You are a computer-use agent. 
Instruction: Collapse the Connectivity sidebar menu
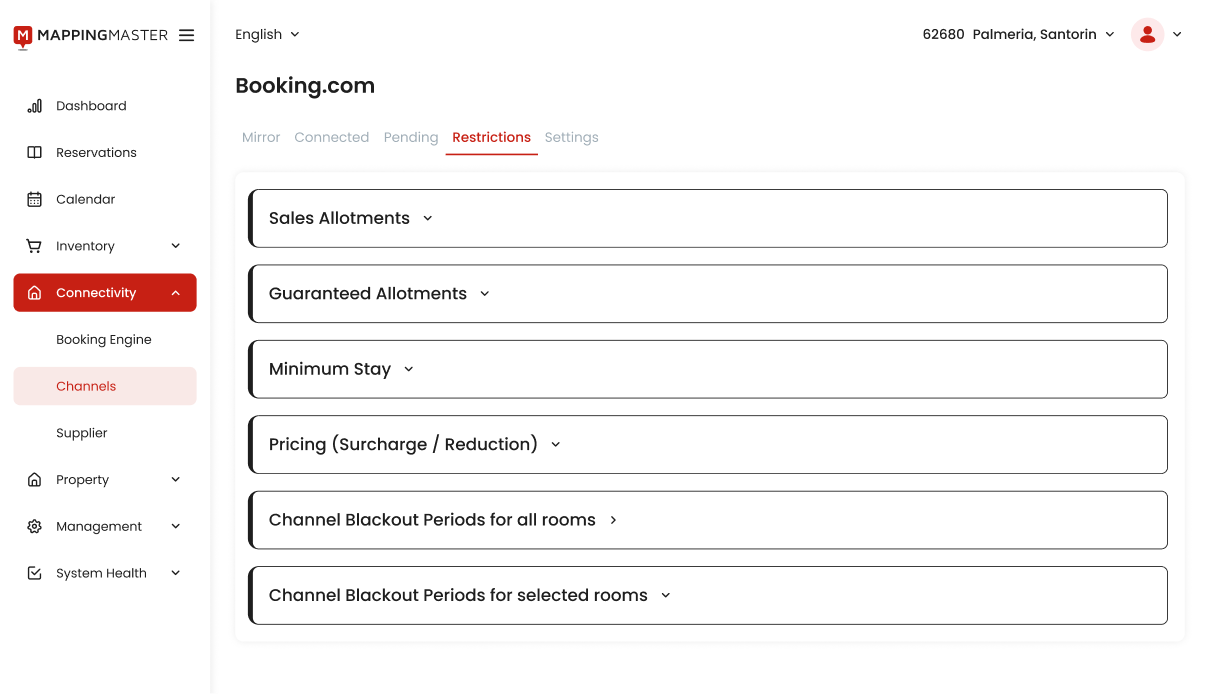coord(175,293)
